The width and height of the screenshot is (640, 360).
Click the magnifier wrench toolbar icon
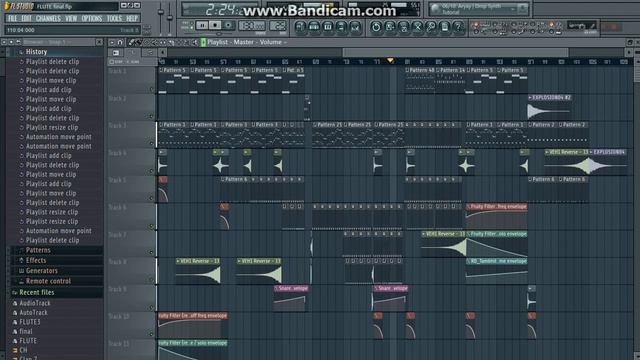[431, 27]
